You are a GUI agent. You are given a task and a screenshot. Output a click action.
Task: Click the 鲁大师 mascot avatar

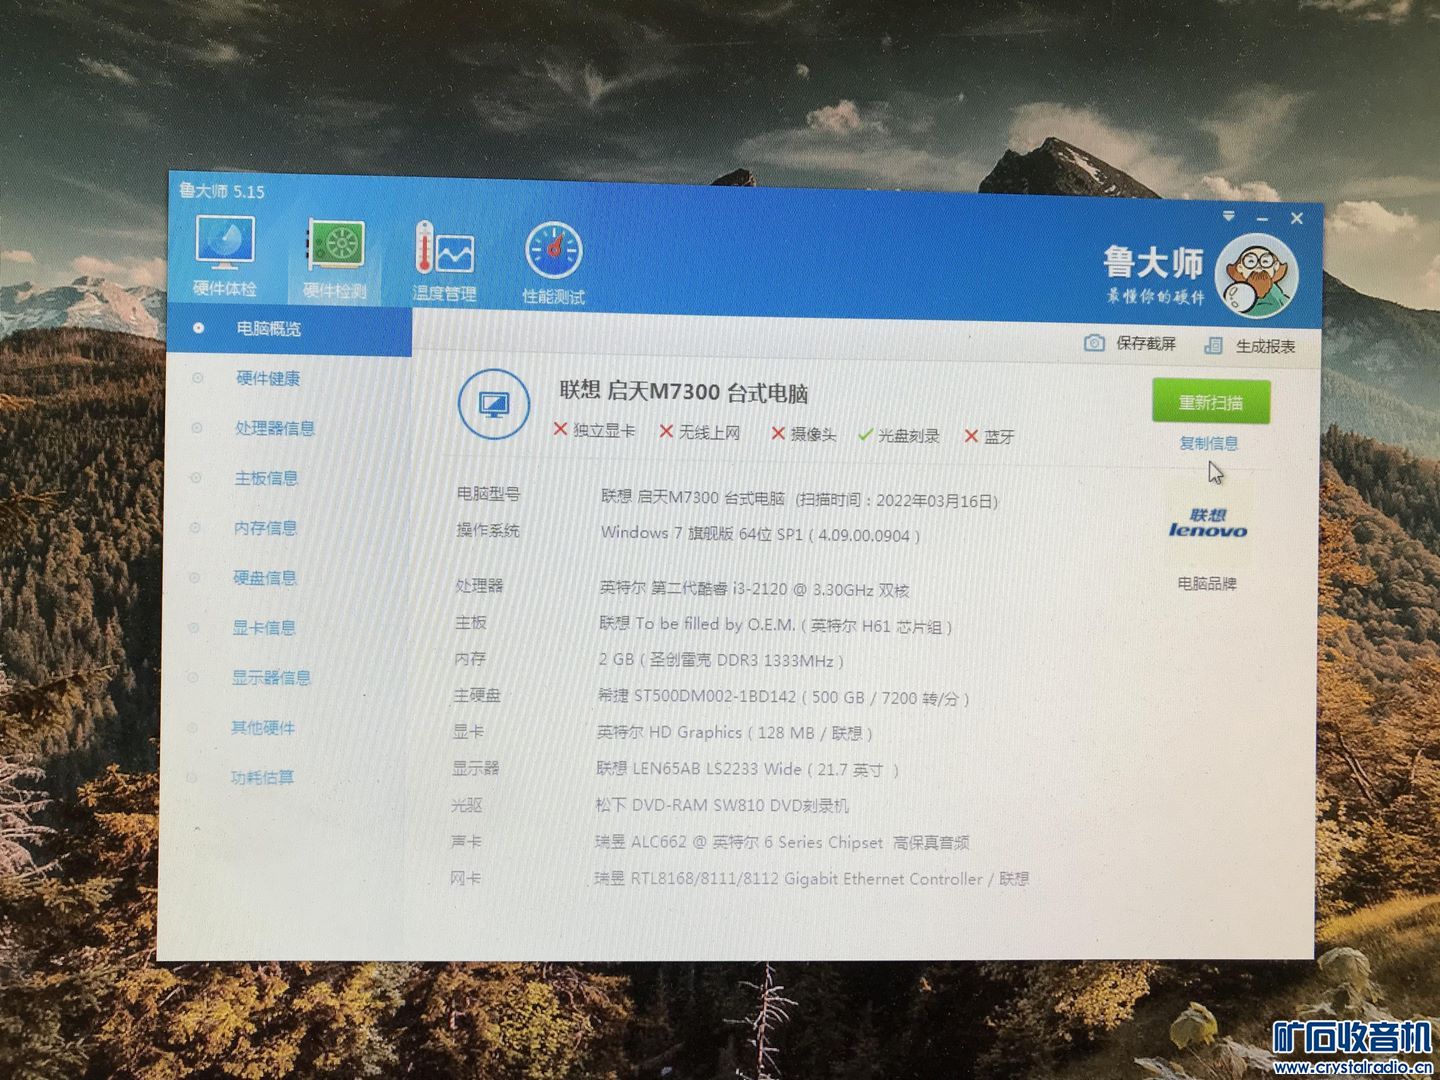(x=1257, y=275)
